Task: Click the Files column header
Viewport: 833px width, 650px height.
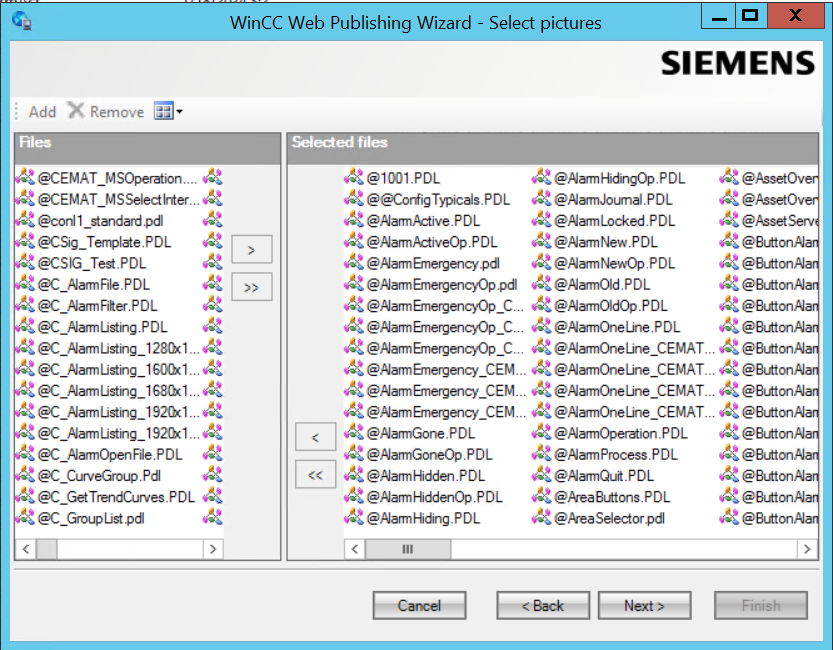Action: pos(148,148)
